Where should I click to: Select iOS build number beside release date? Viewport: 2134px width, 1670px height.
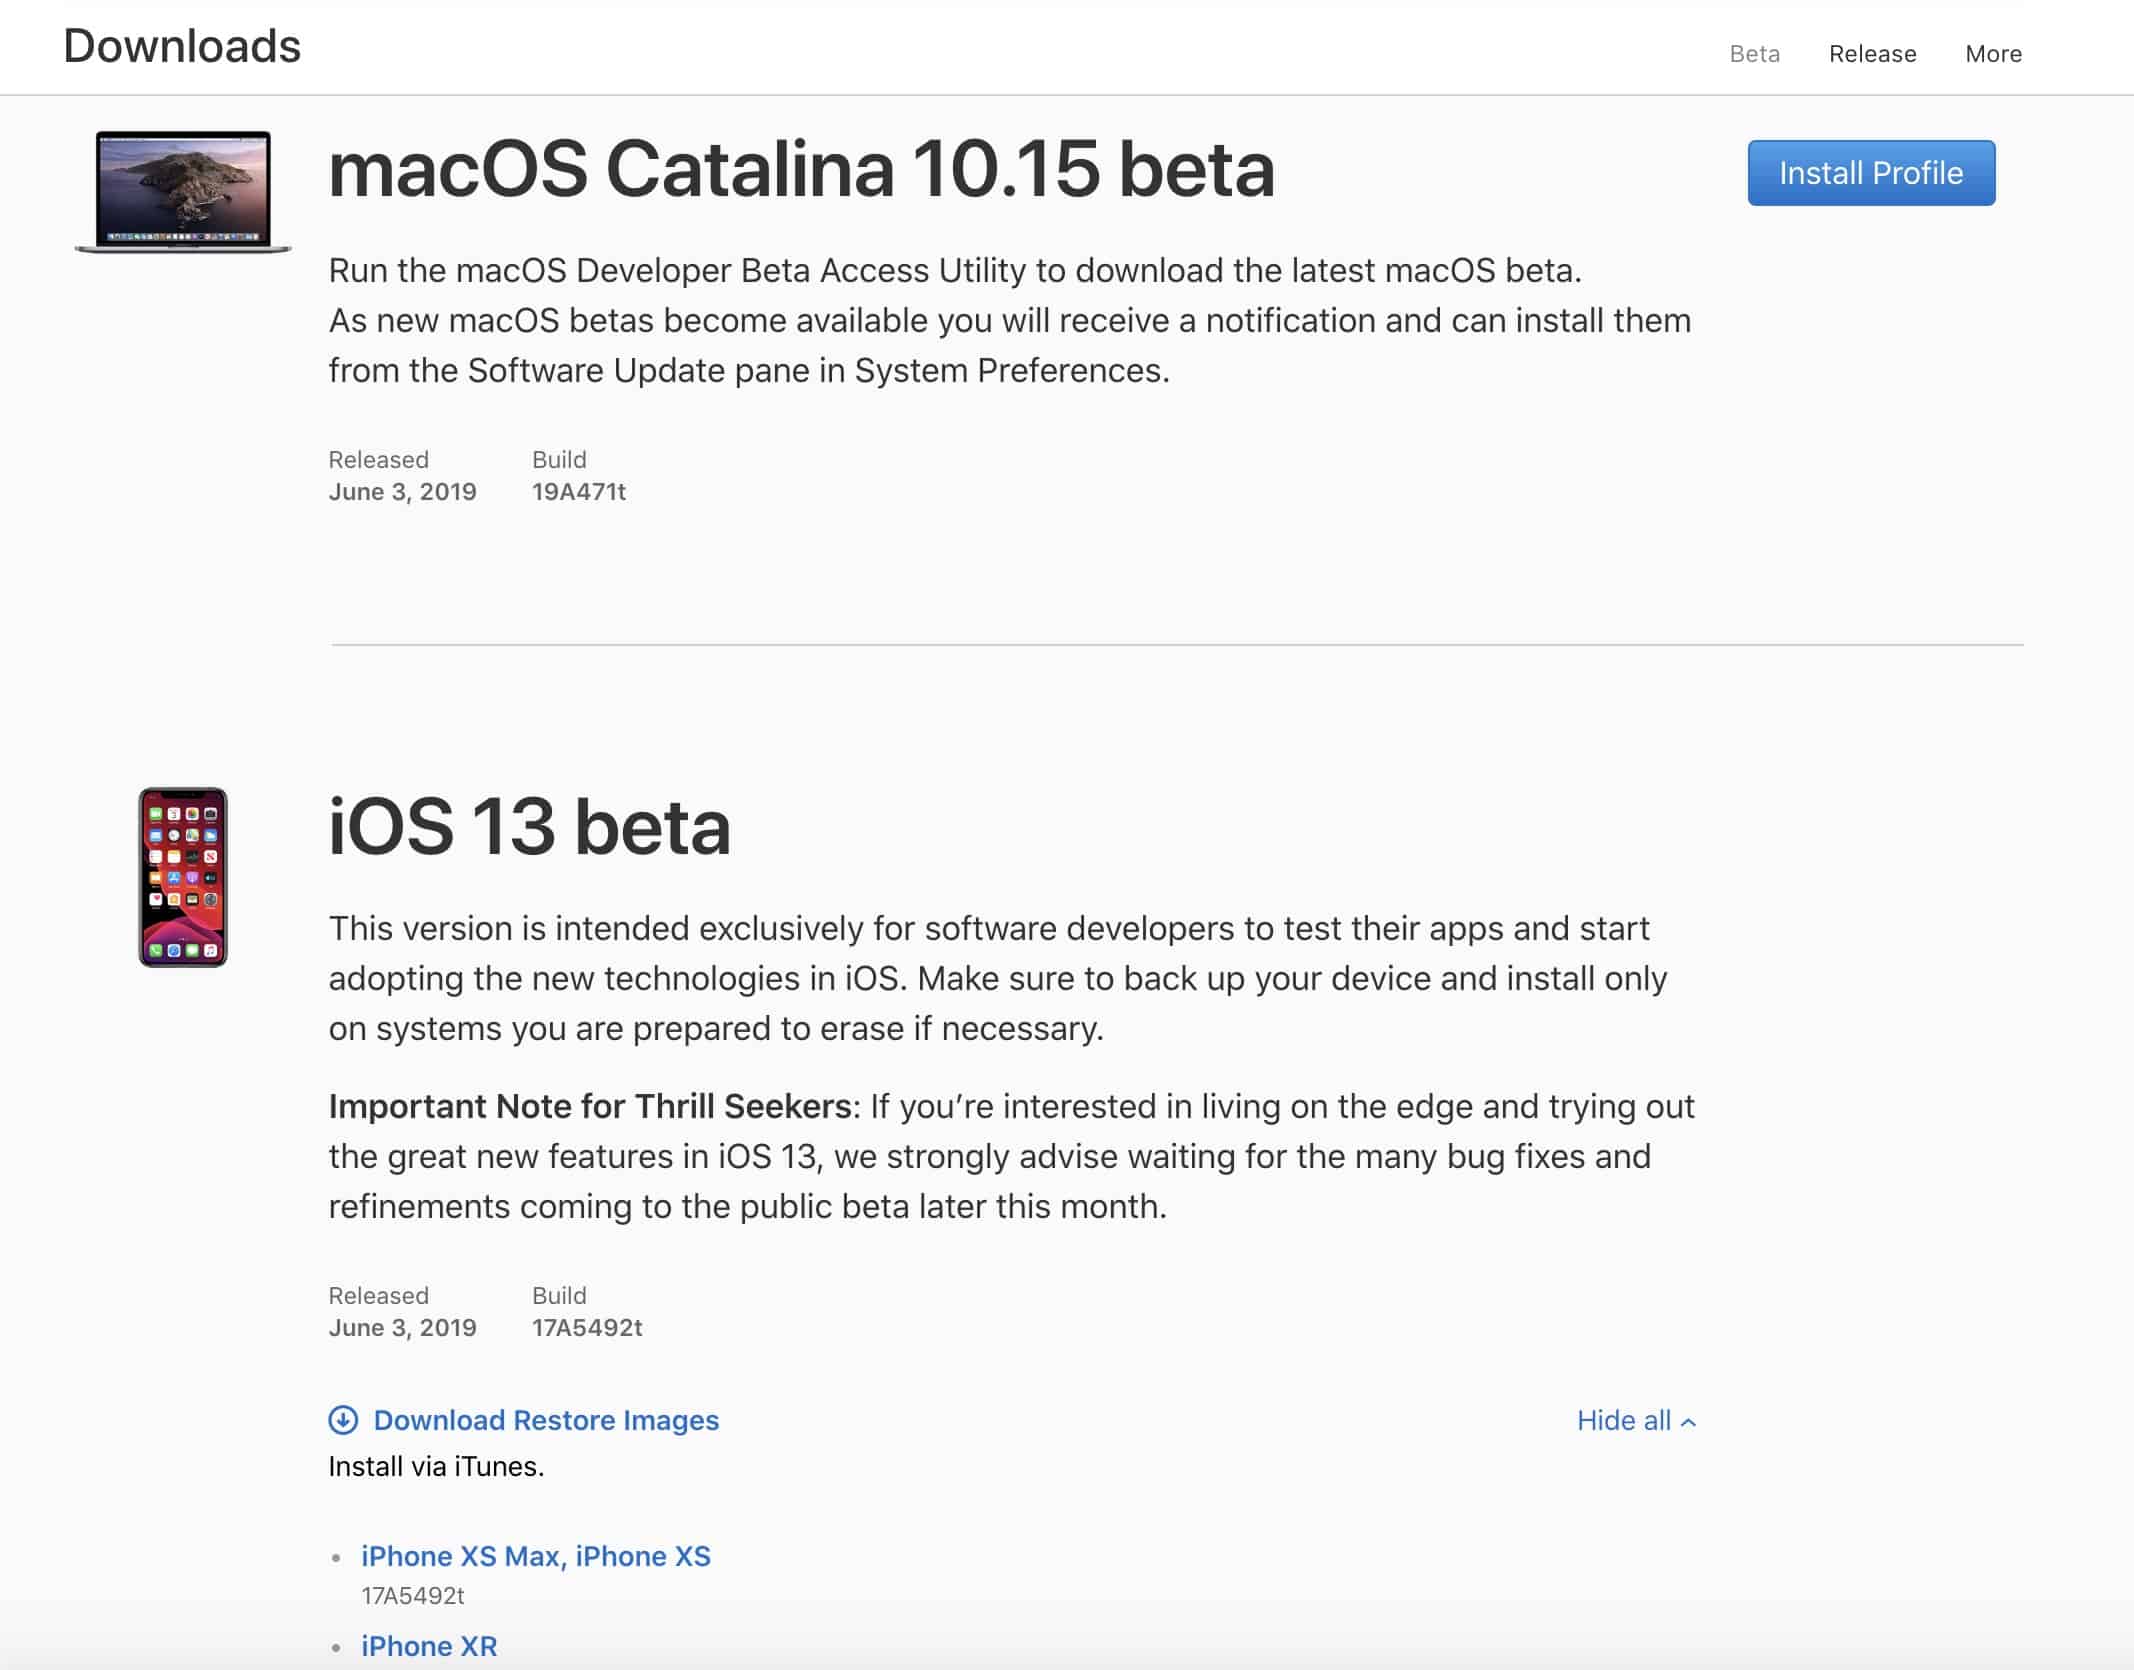586,1328
